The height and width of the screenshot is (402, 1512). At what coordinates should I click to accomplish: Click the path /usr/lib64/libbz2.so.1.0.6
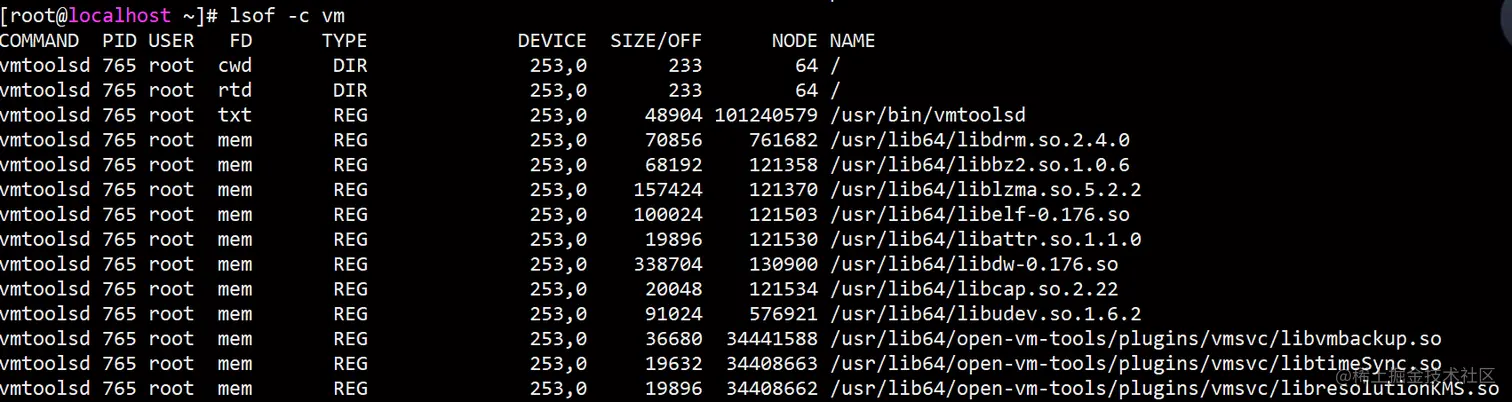pyautogui.click(x=979, y=165)
